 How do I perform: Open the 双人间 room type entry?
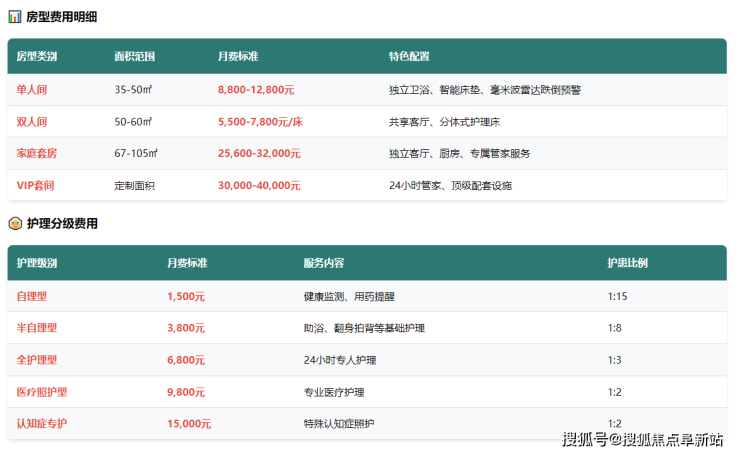pos(32,122)
